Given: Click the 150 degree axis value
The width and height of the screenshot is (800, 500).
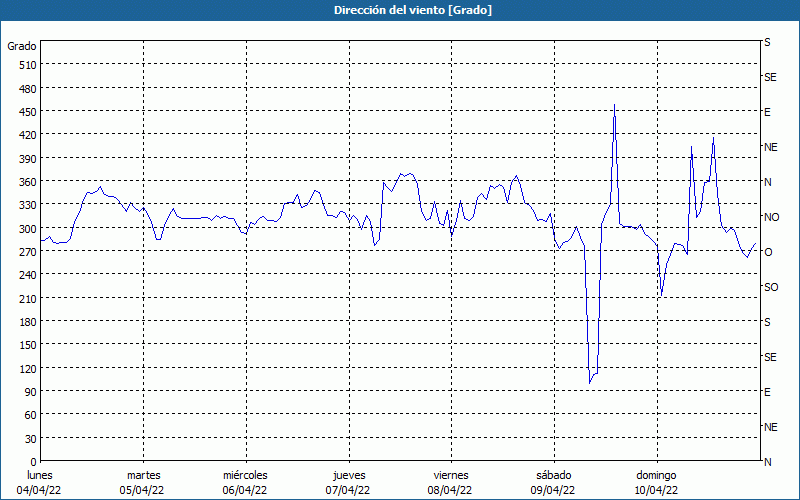Looking at the screenshot, I should coord(28,345).
